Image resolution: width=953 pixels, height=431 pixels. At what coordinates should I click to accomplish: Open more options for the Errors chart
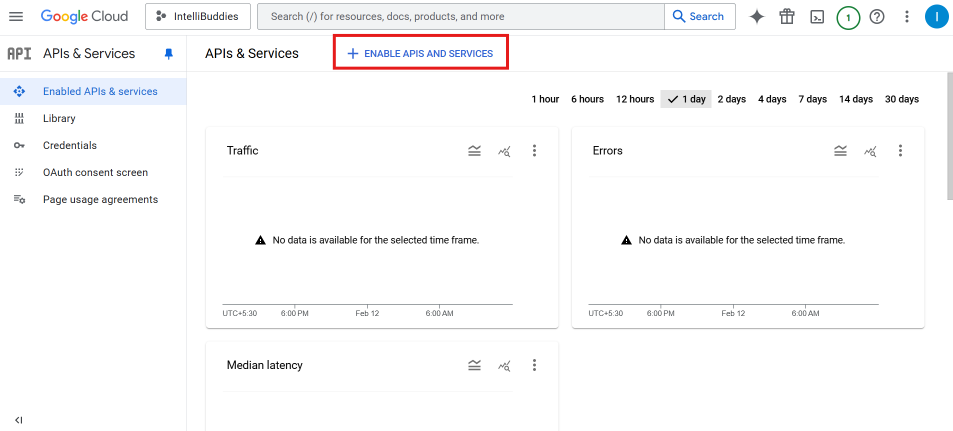tap(900, 151)
